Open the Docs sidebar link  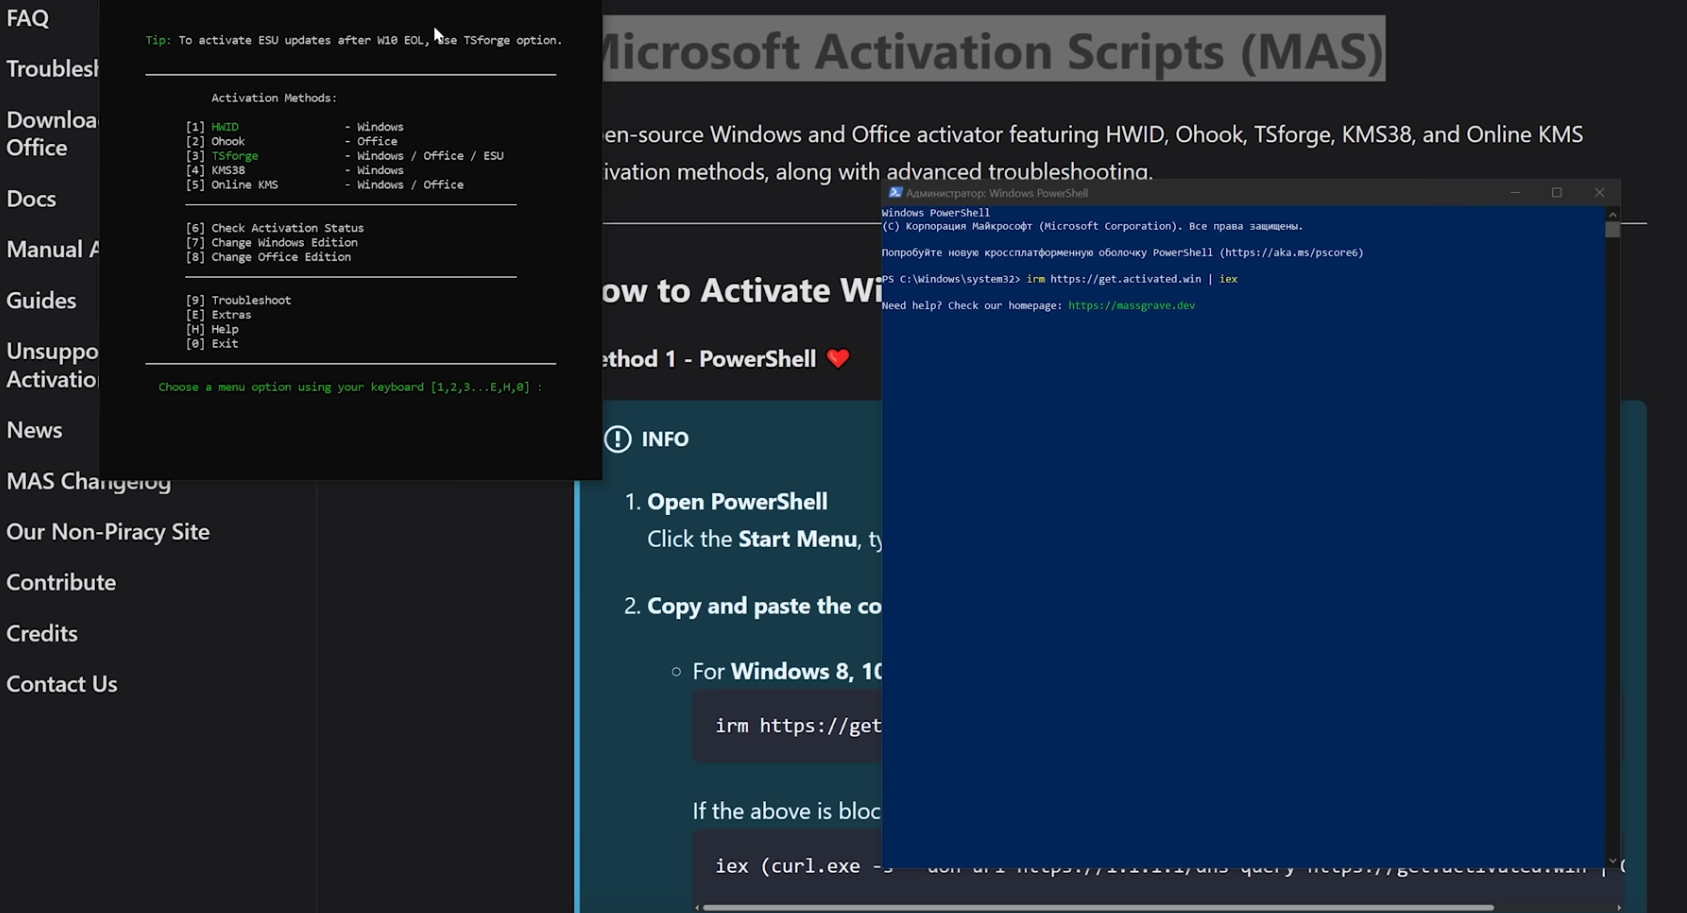click(x=31, y=199)
